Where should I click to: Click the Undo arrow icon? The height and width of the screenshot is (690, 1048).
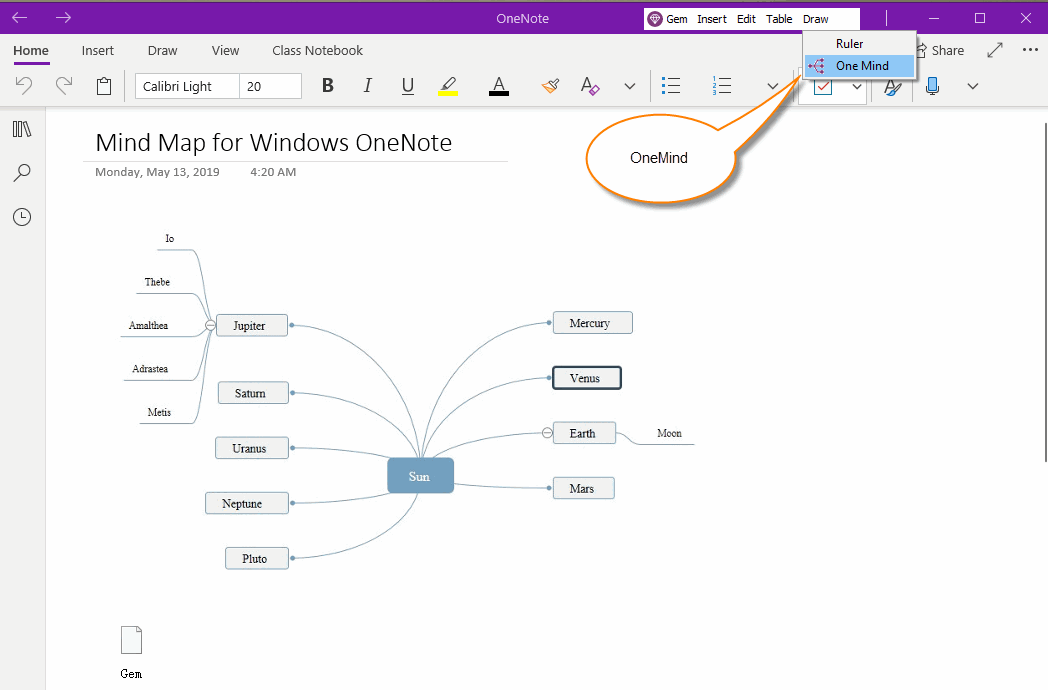tap(24, 86)
